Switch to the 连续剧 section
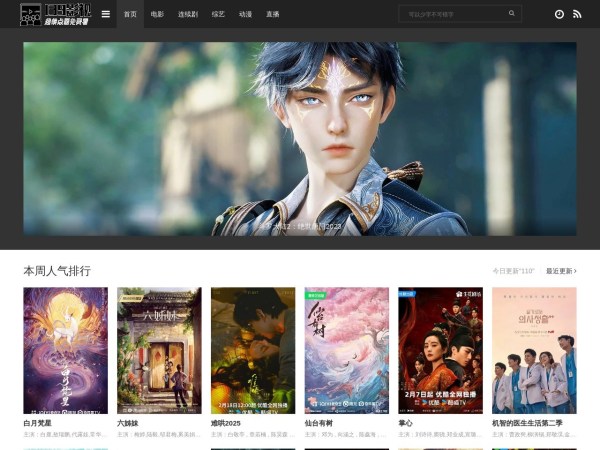The image size is (600, 450). (x=187, y=15)
